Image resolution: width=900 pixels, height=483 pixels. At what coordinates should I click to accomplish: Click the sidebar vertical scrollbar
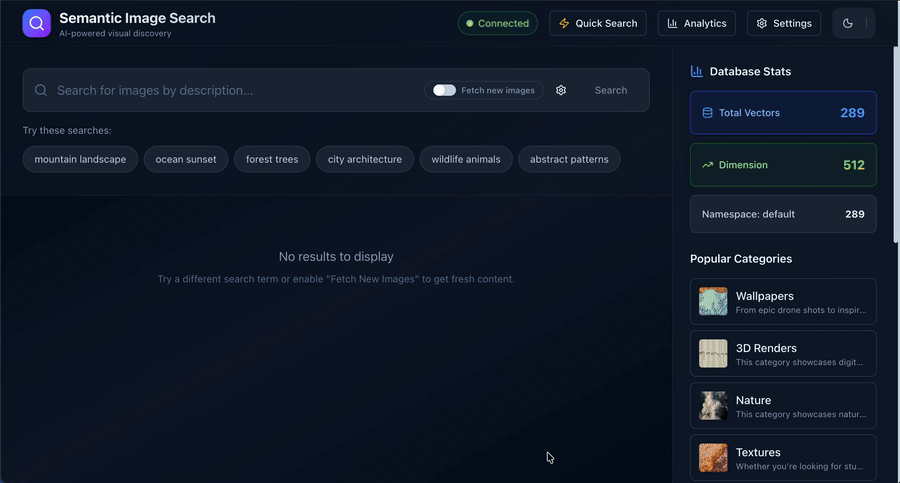[895, 140]
